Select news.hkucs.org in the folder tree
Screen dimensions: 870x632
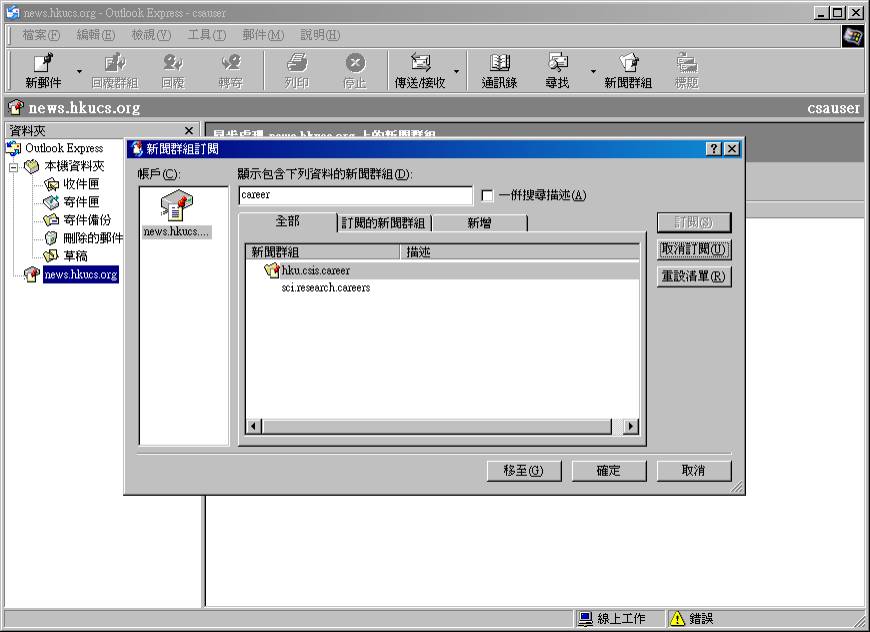tap(81, 274)
